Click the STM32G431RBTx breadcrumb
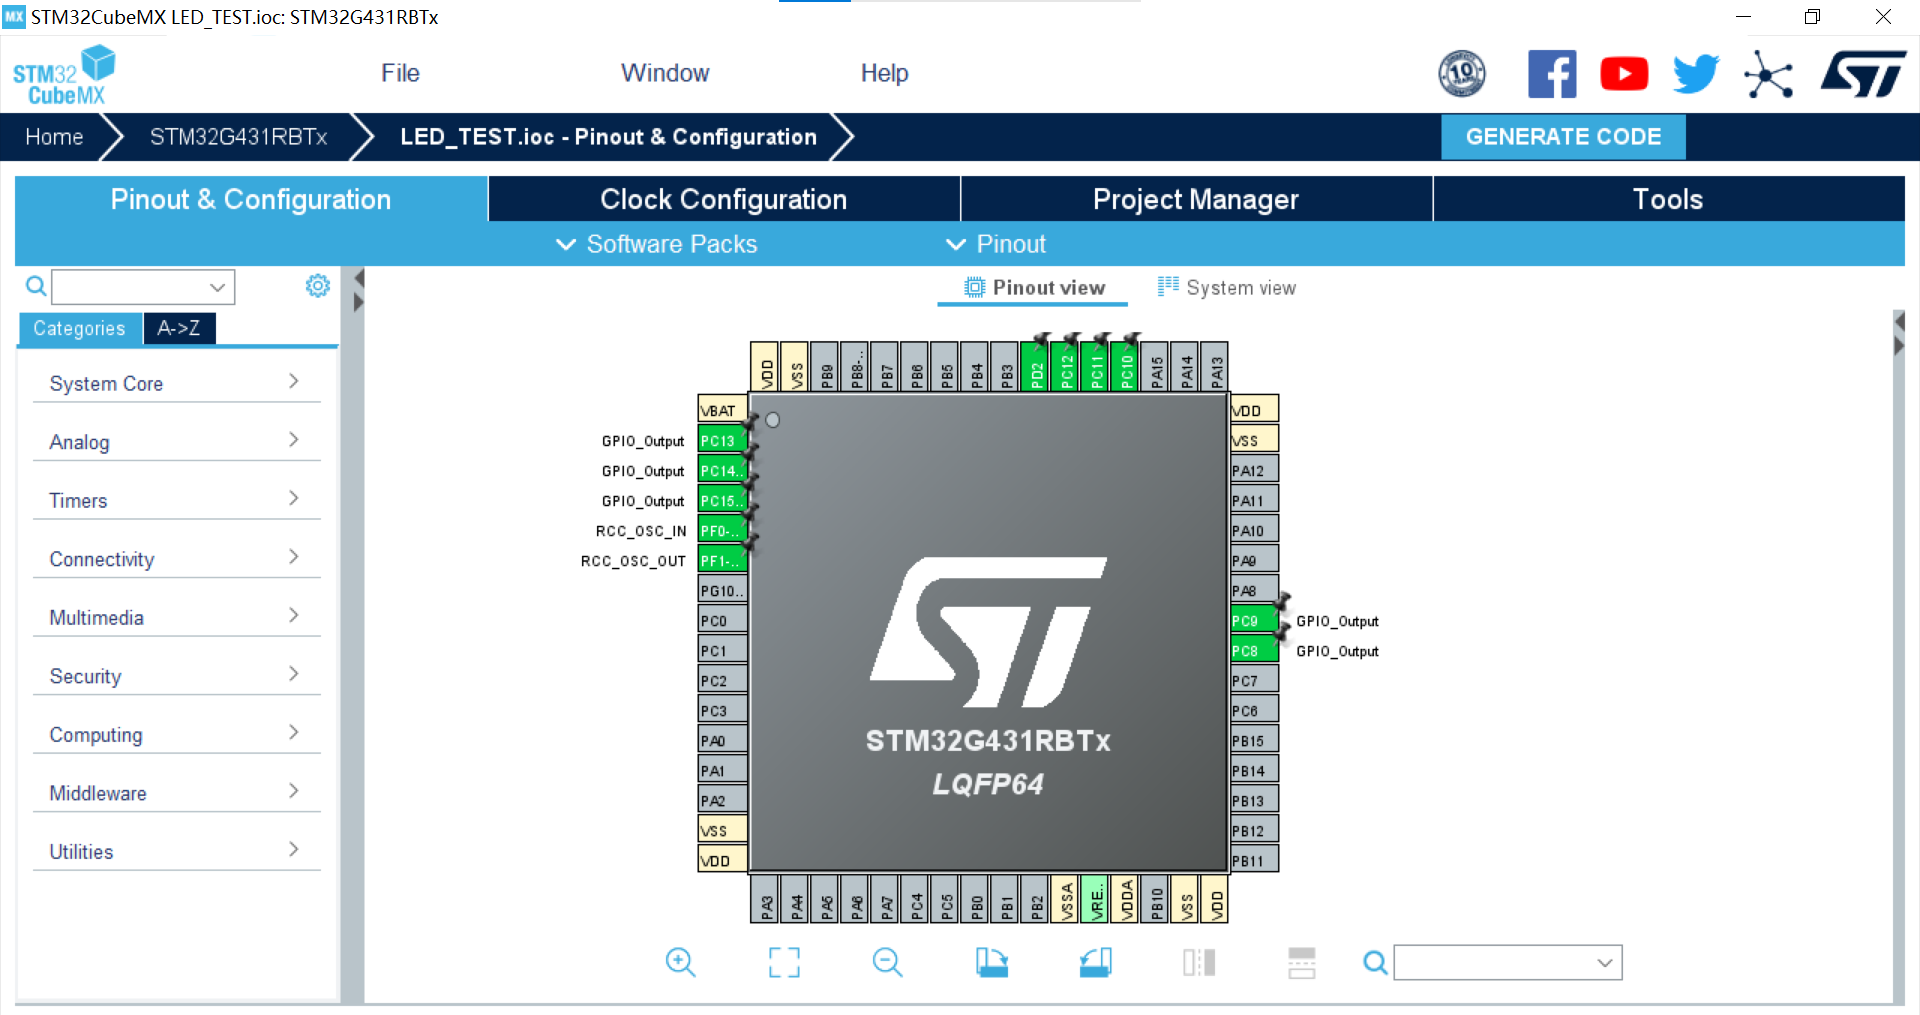The image size is (1920, 1015). [238, 137]
